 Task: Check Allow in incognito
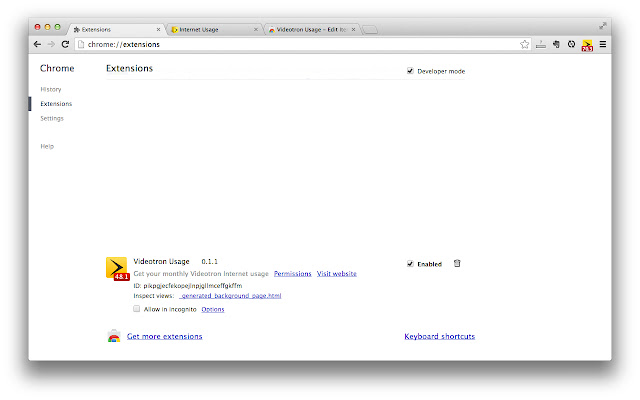(136, 309)
